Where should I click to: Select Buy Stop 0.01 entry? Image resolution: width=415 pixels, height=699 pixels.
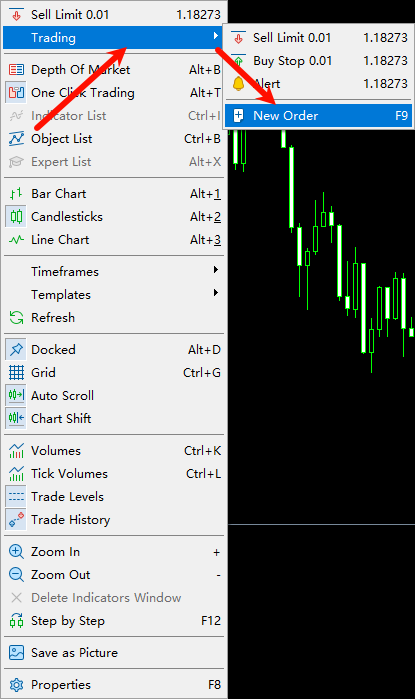tap(318, 61)
